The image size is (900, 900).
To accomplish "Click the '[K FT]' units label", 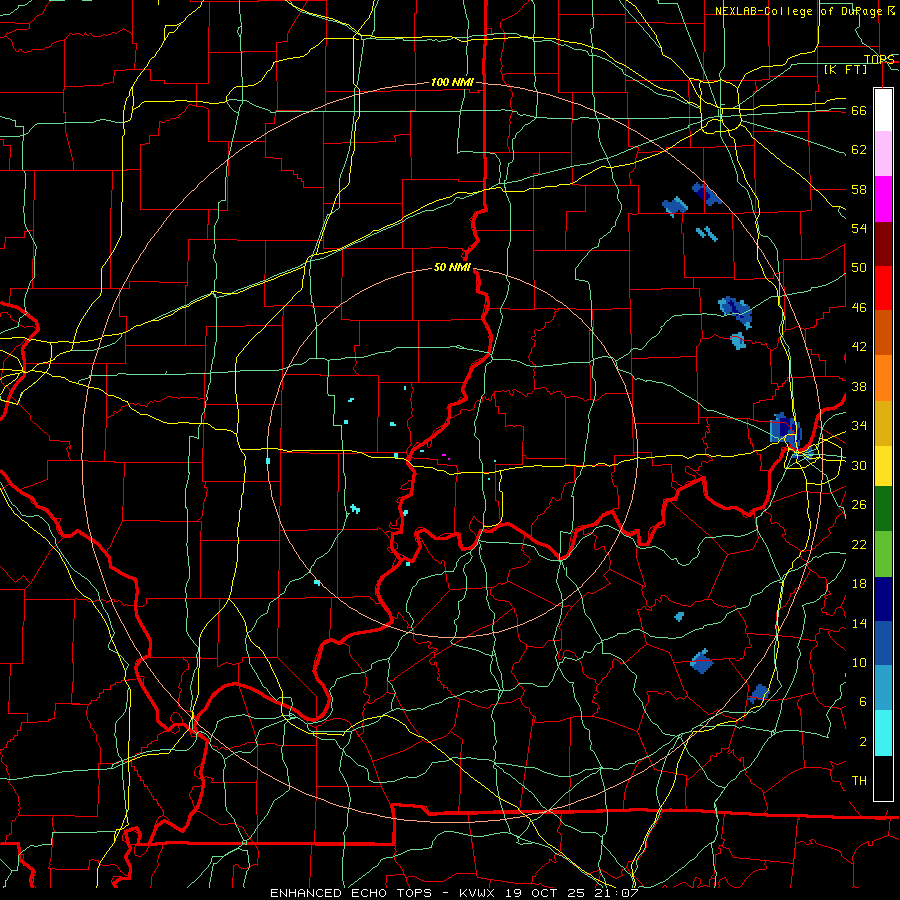I will tap(845, 69).
